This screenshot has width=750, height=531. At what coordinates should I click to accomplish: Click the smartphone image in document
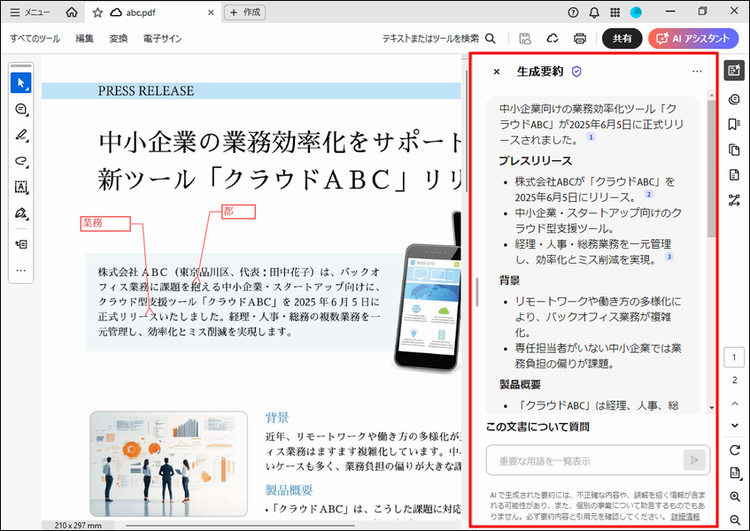pos(427,306)
